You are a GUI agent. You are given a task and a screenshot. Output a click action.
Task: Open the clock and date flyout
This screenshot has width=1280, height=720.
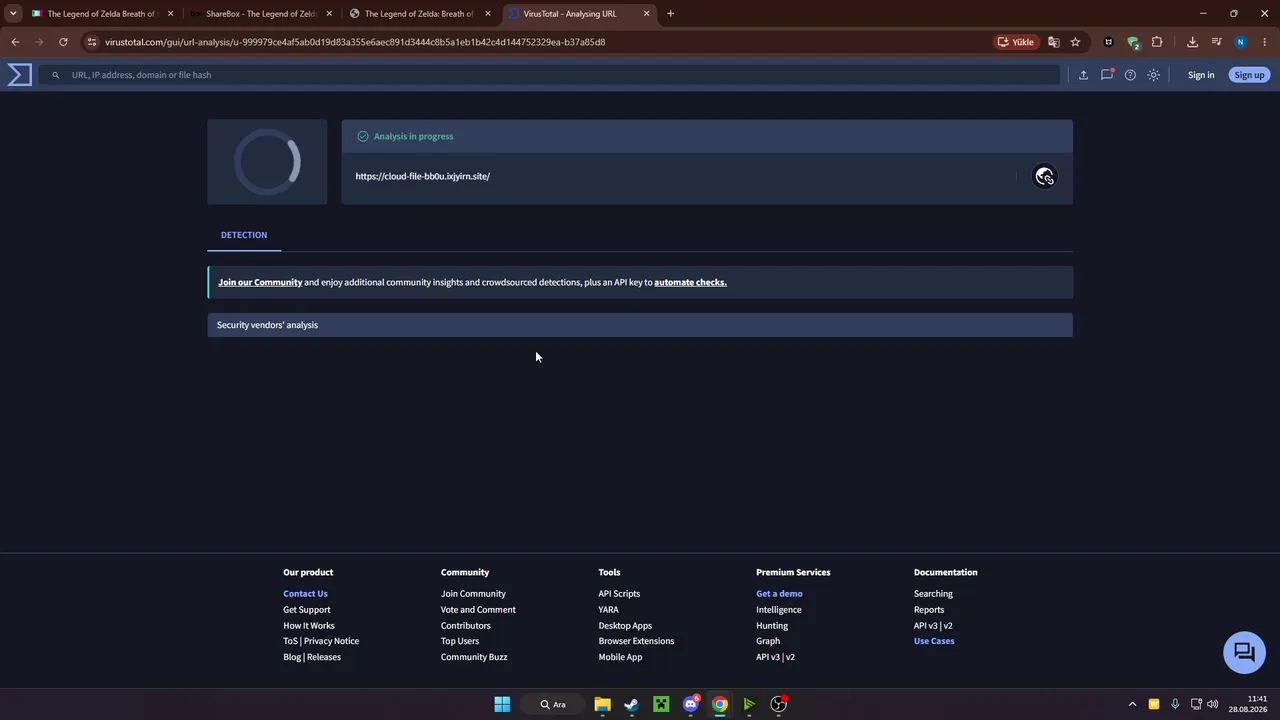(1250, 704)
